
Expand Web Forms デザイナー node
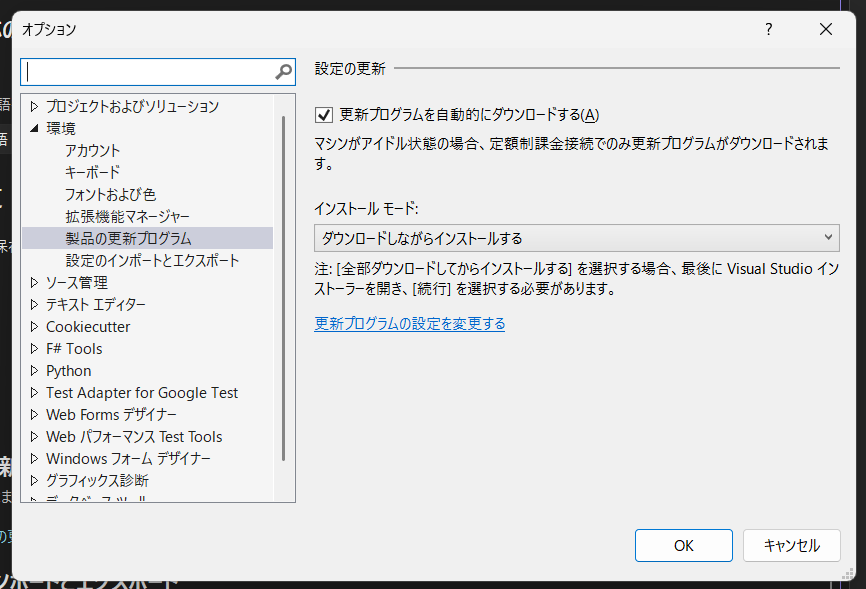coord(34,414)
